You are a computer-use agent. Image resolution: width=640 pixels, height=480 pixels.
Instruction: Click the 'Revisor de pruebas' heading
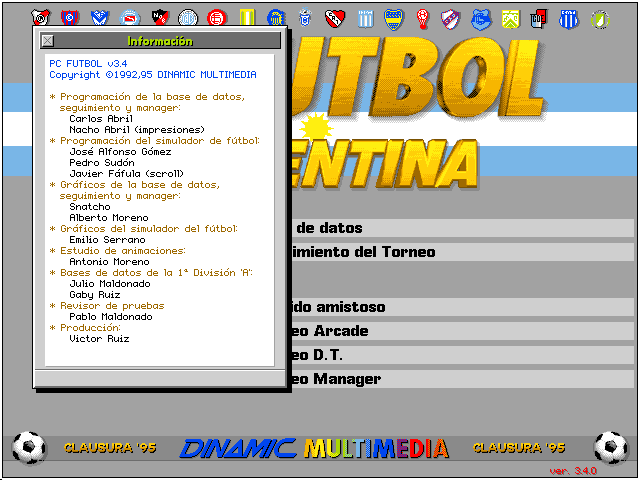(112, 306)
